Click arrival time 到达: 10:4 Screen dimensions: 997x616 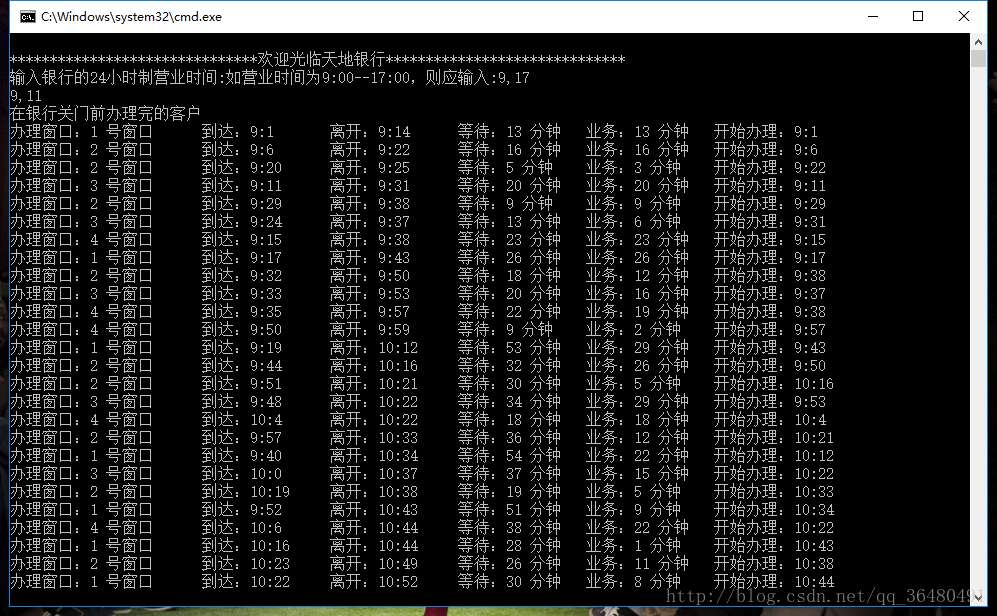(242, 420)
